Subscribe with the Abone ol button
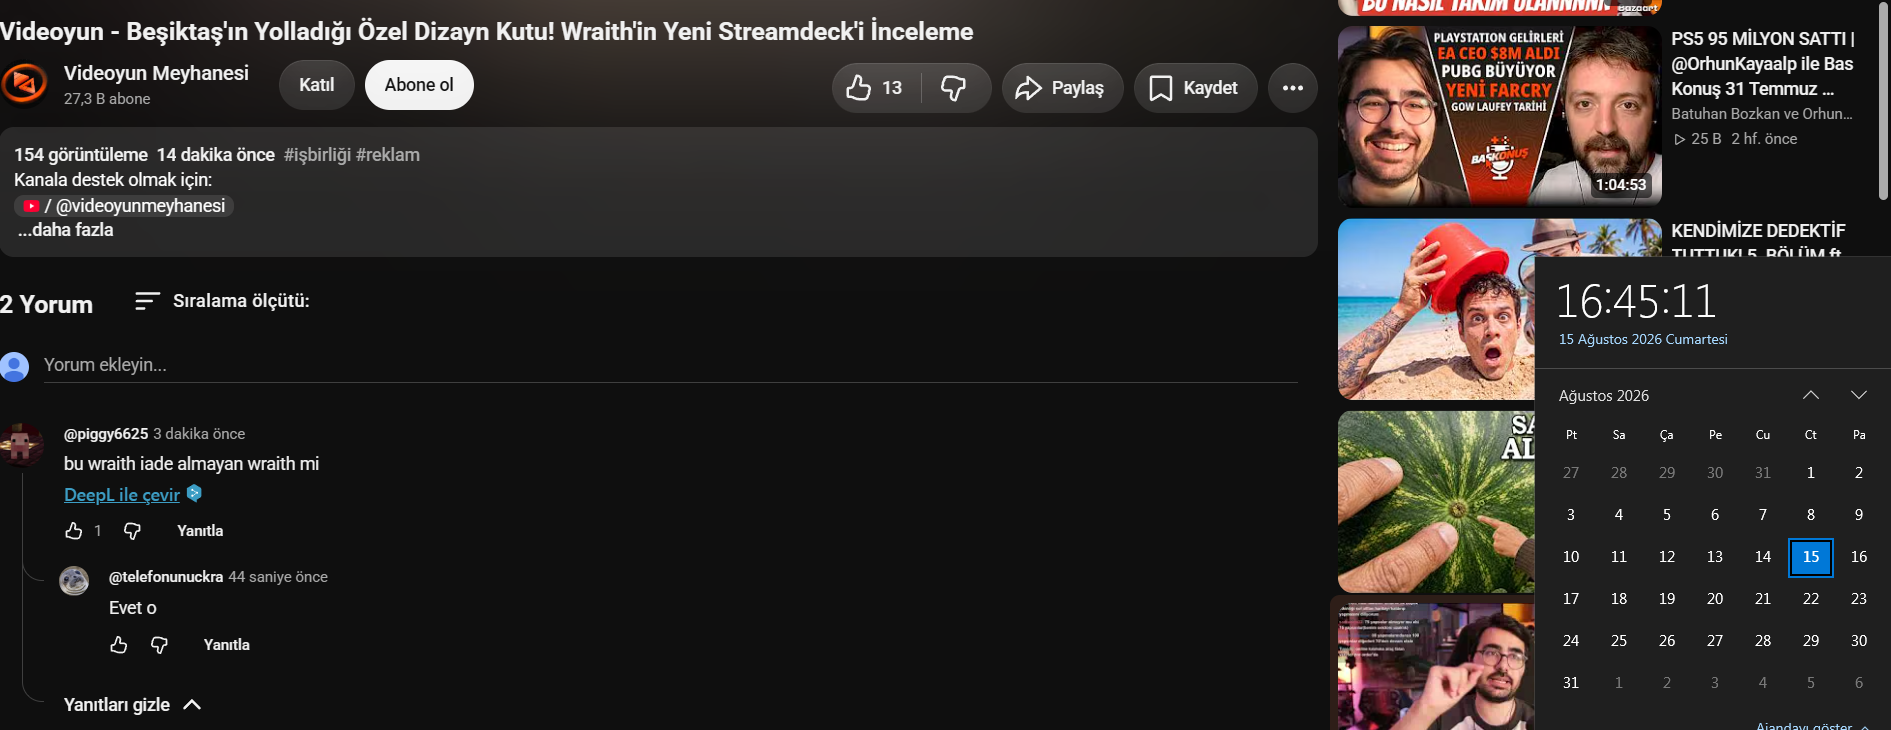The image size is (1891, 730). click(x=419, y=85)
